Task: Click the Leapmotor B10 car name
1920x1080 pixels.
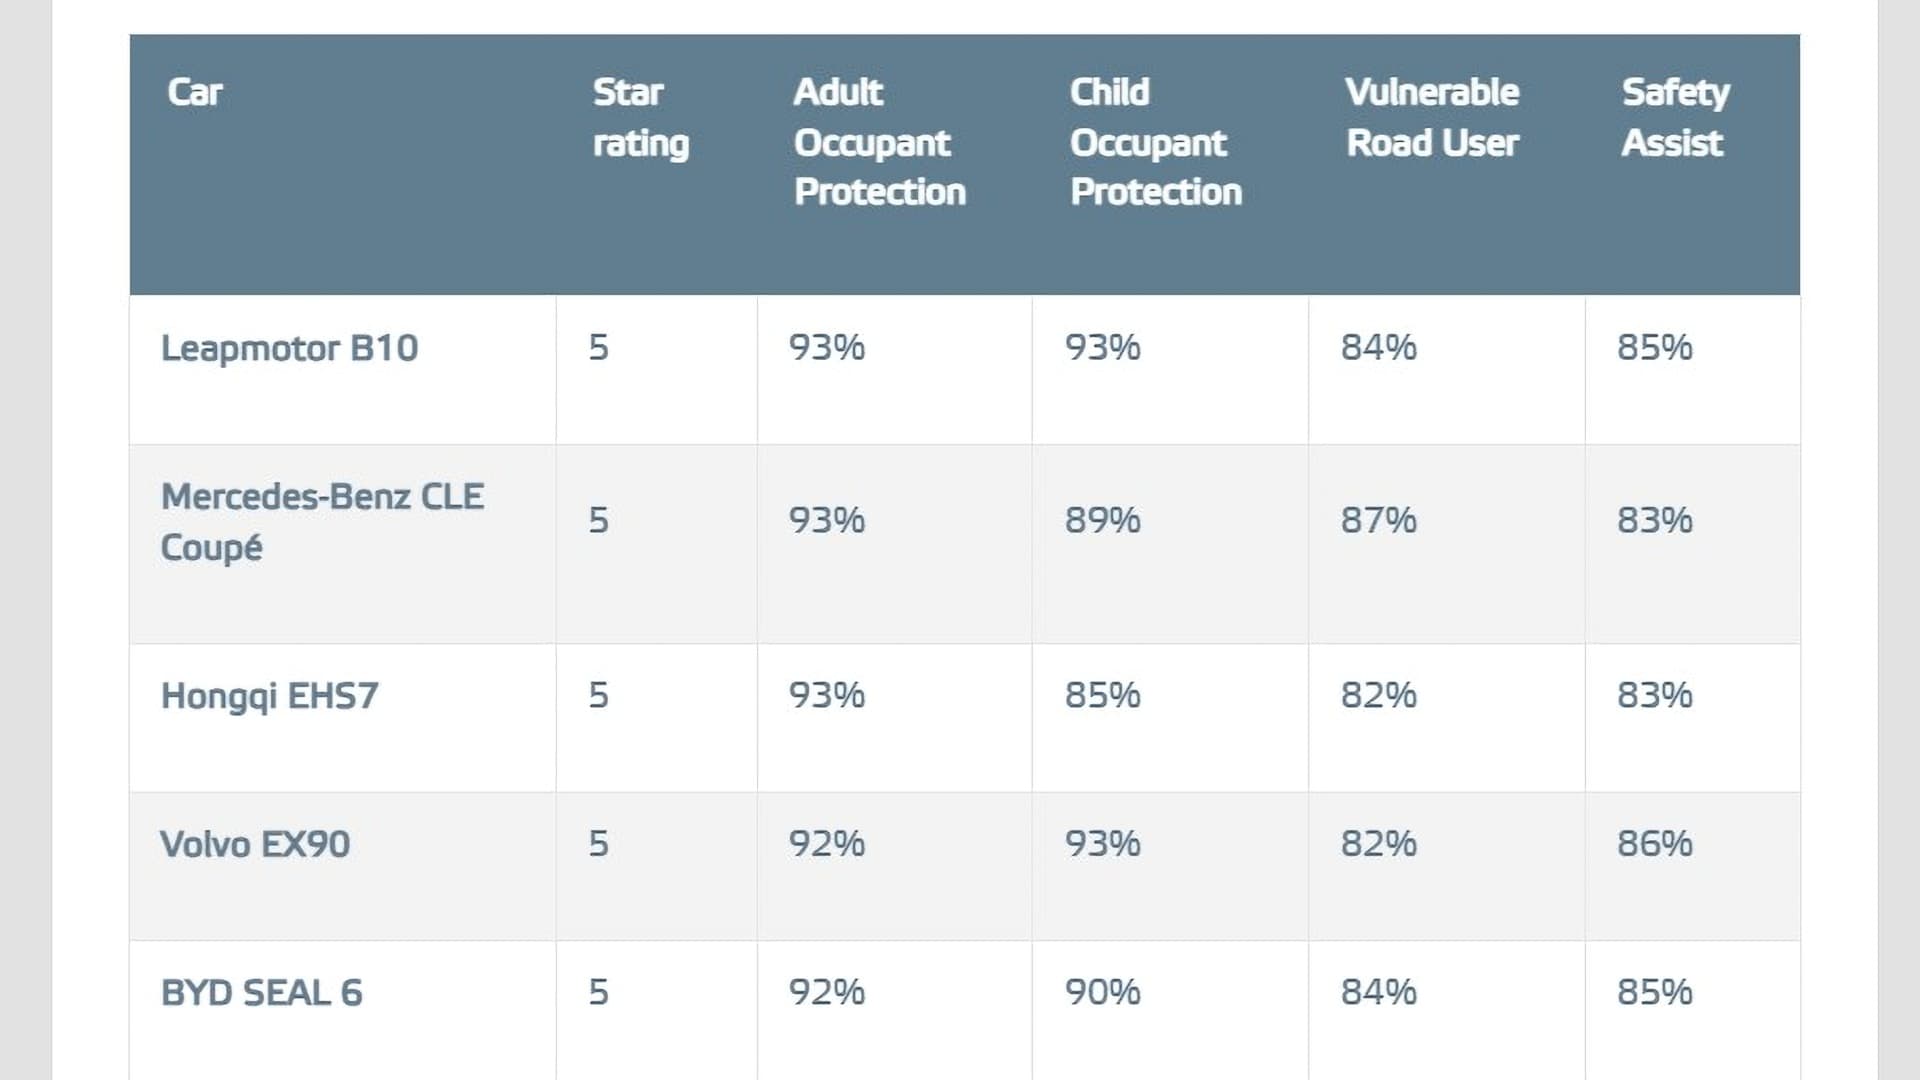Action: click(x=289, y=348)
